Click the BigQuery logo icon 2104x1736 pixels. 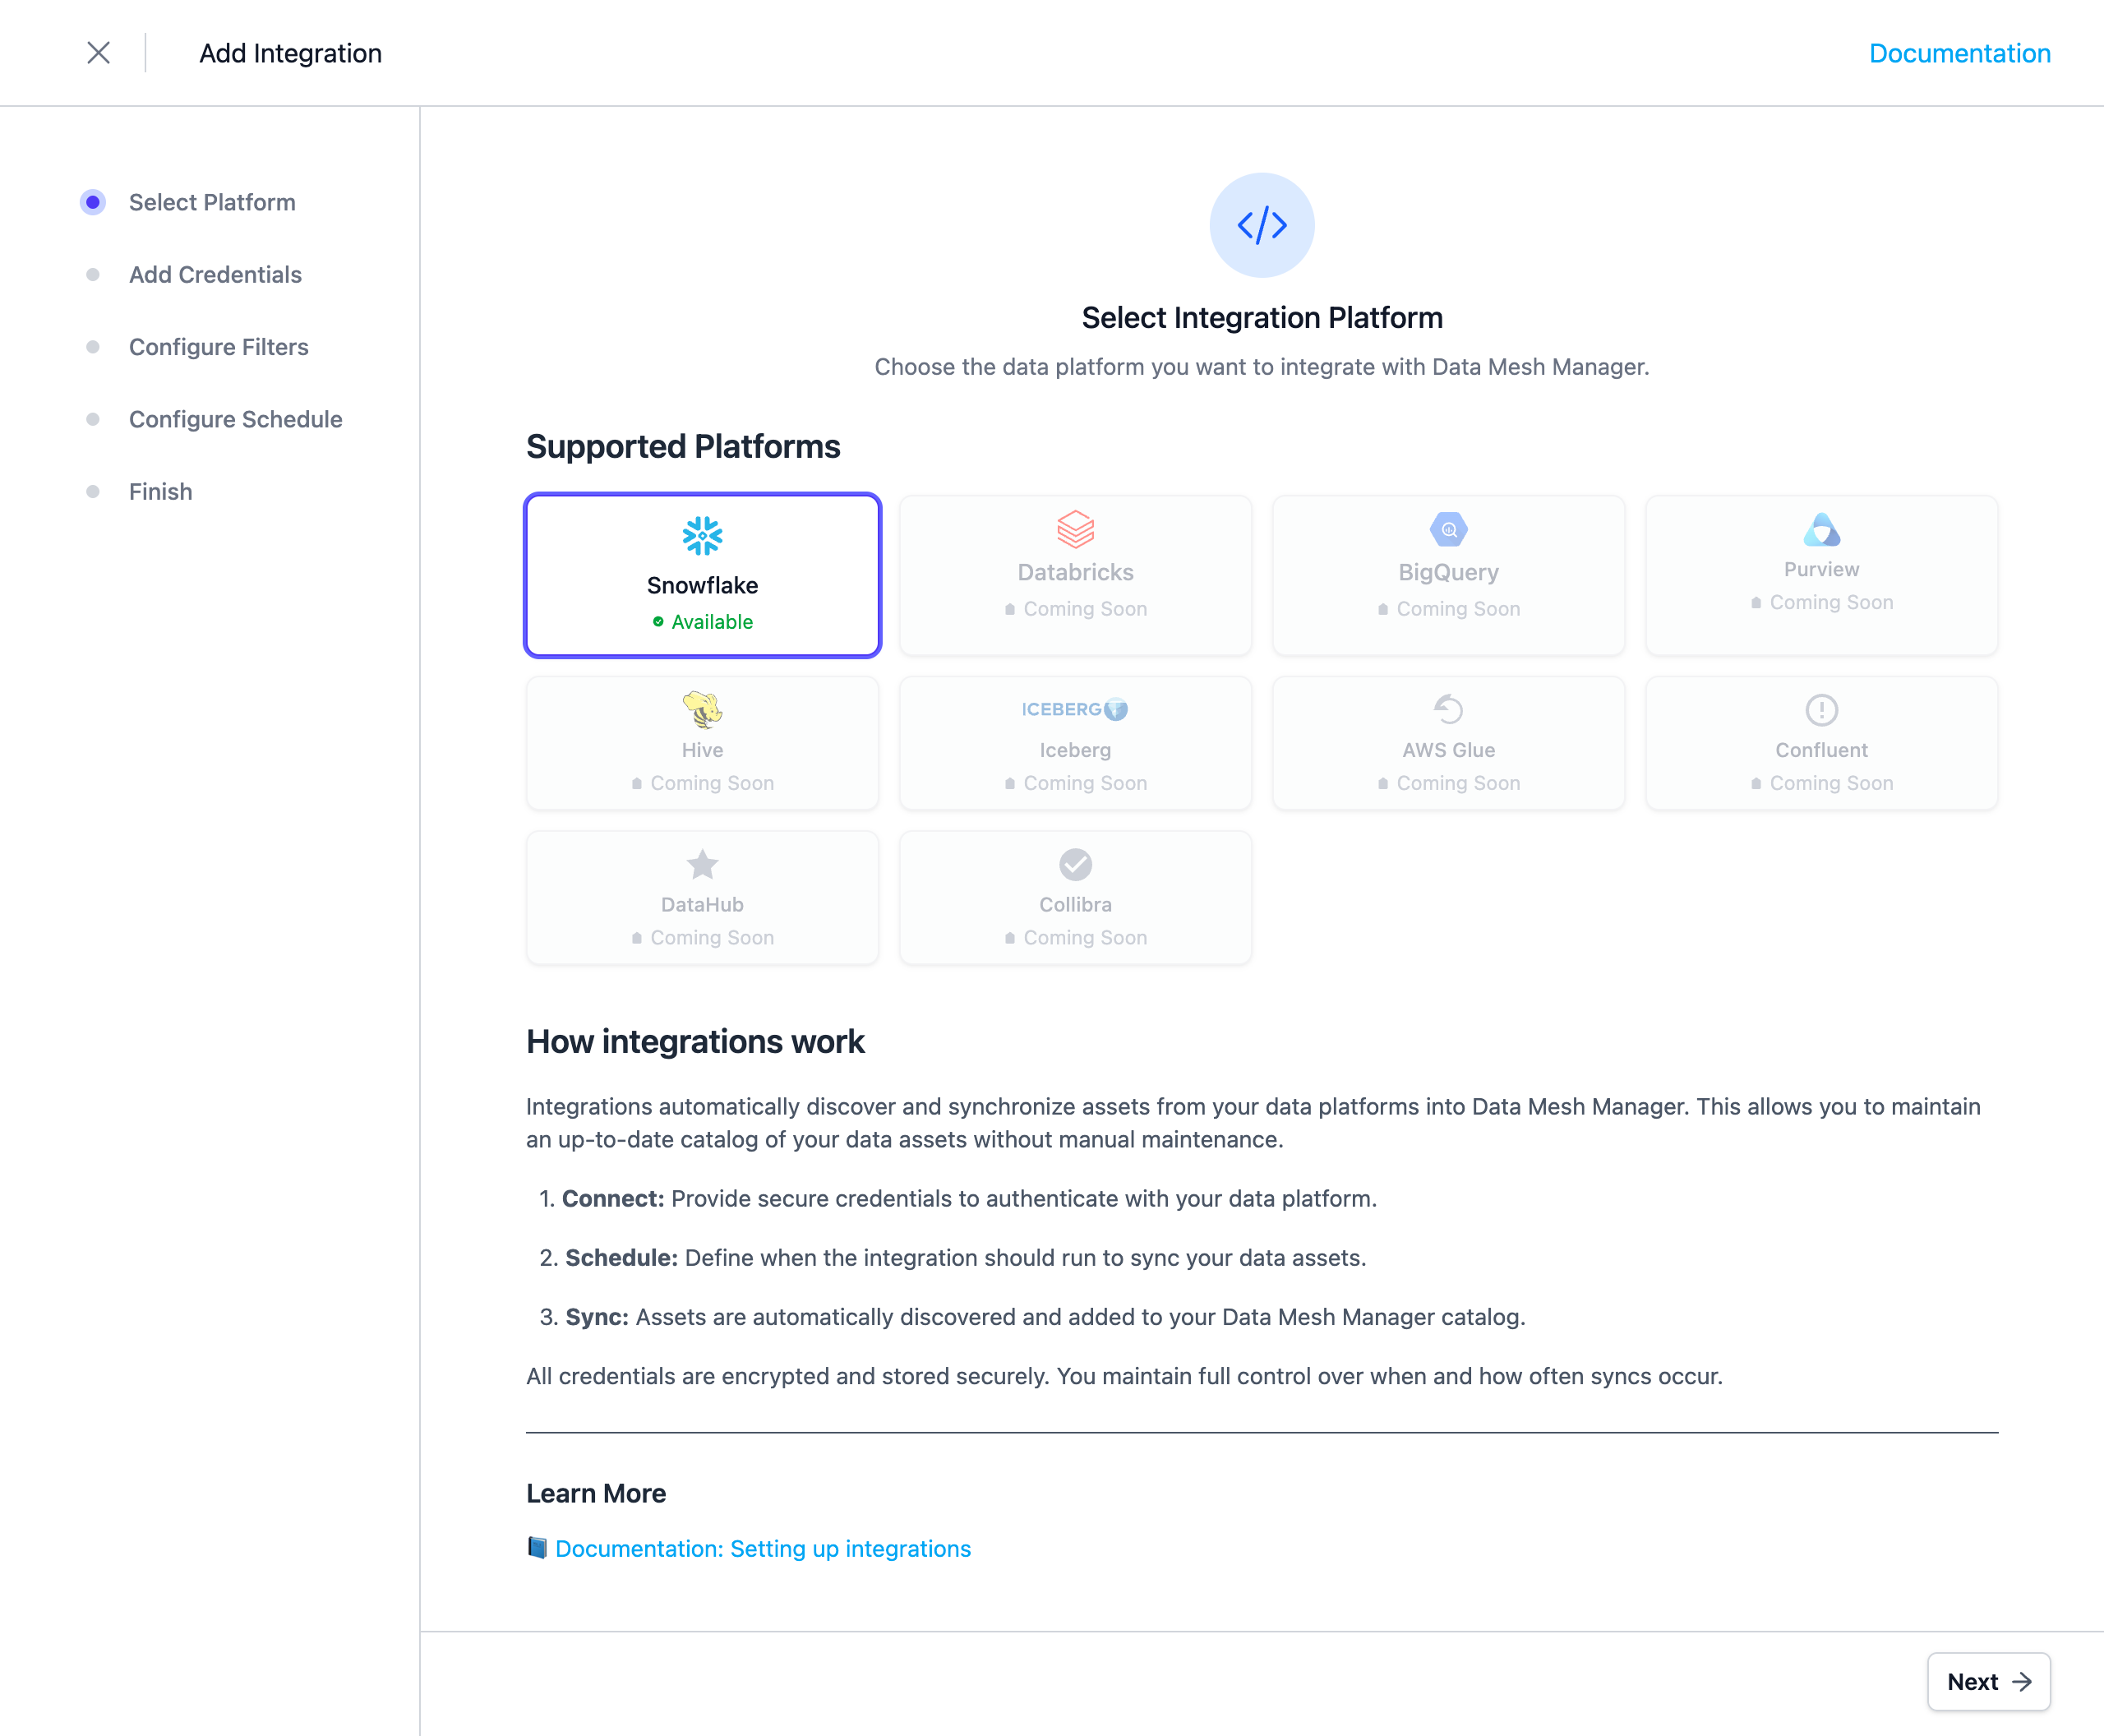tap(1448, 529)
